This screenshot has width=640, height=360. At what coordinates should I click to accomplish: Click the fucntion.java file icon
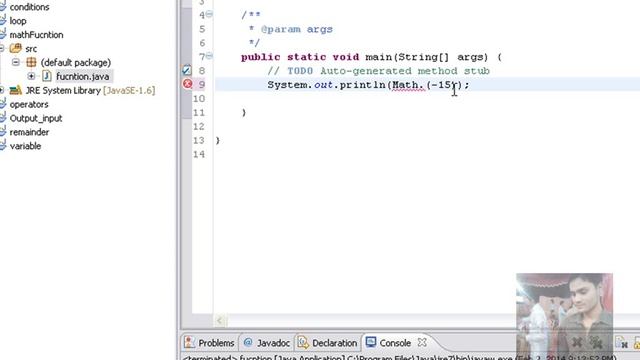[x=47, y=76]
